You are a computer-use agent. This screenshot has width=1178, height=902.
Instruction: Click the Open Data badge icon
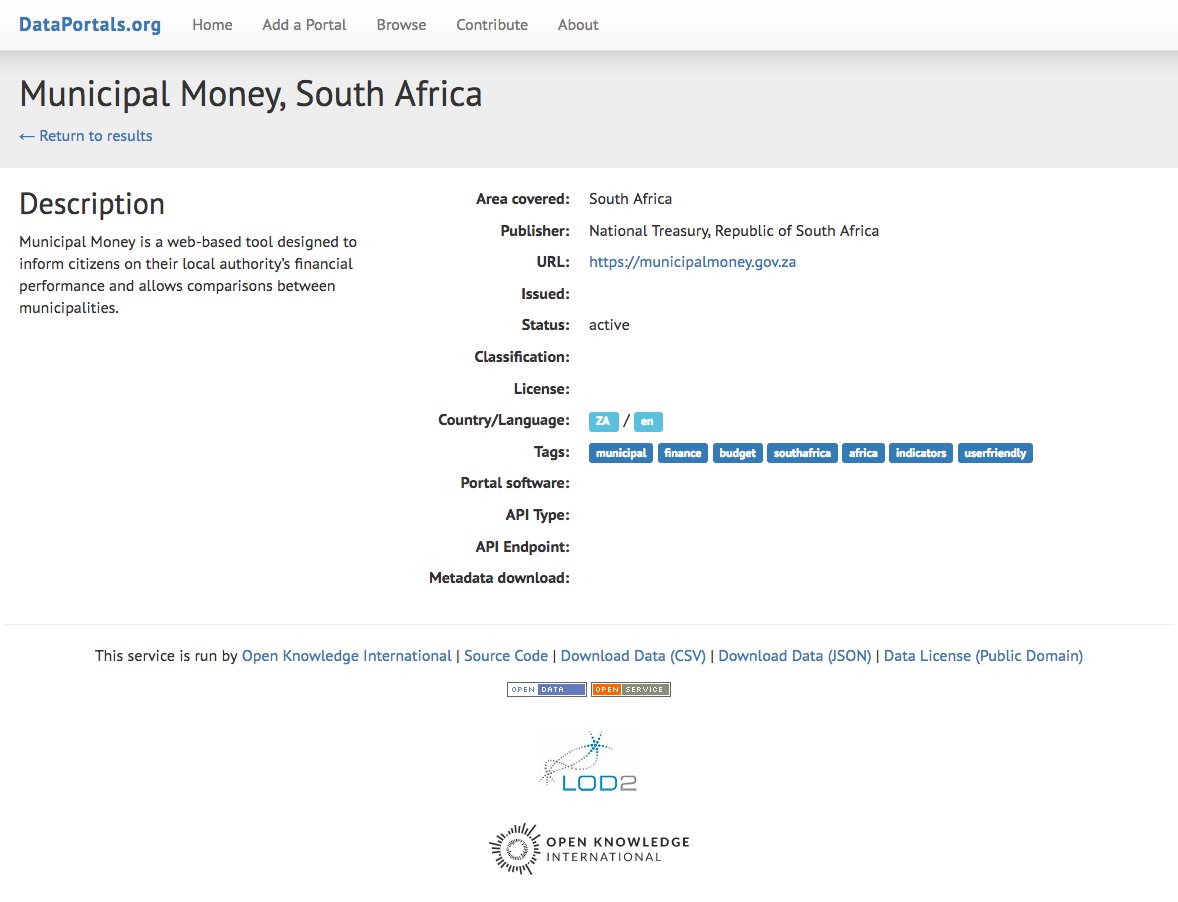pyautogui.click(x=546, y=689)
